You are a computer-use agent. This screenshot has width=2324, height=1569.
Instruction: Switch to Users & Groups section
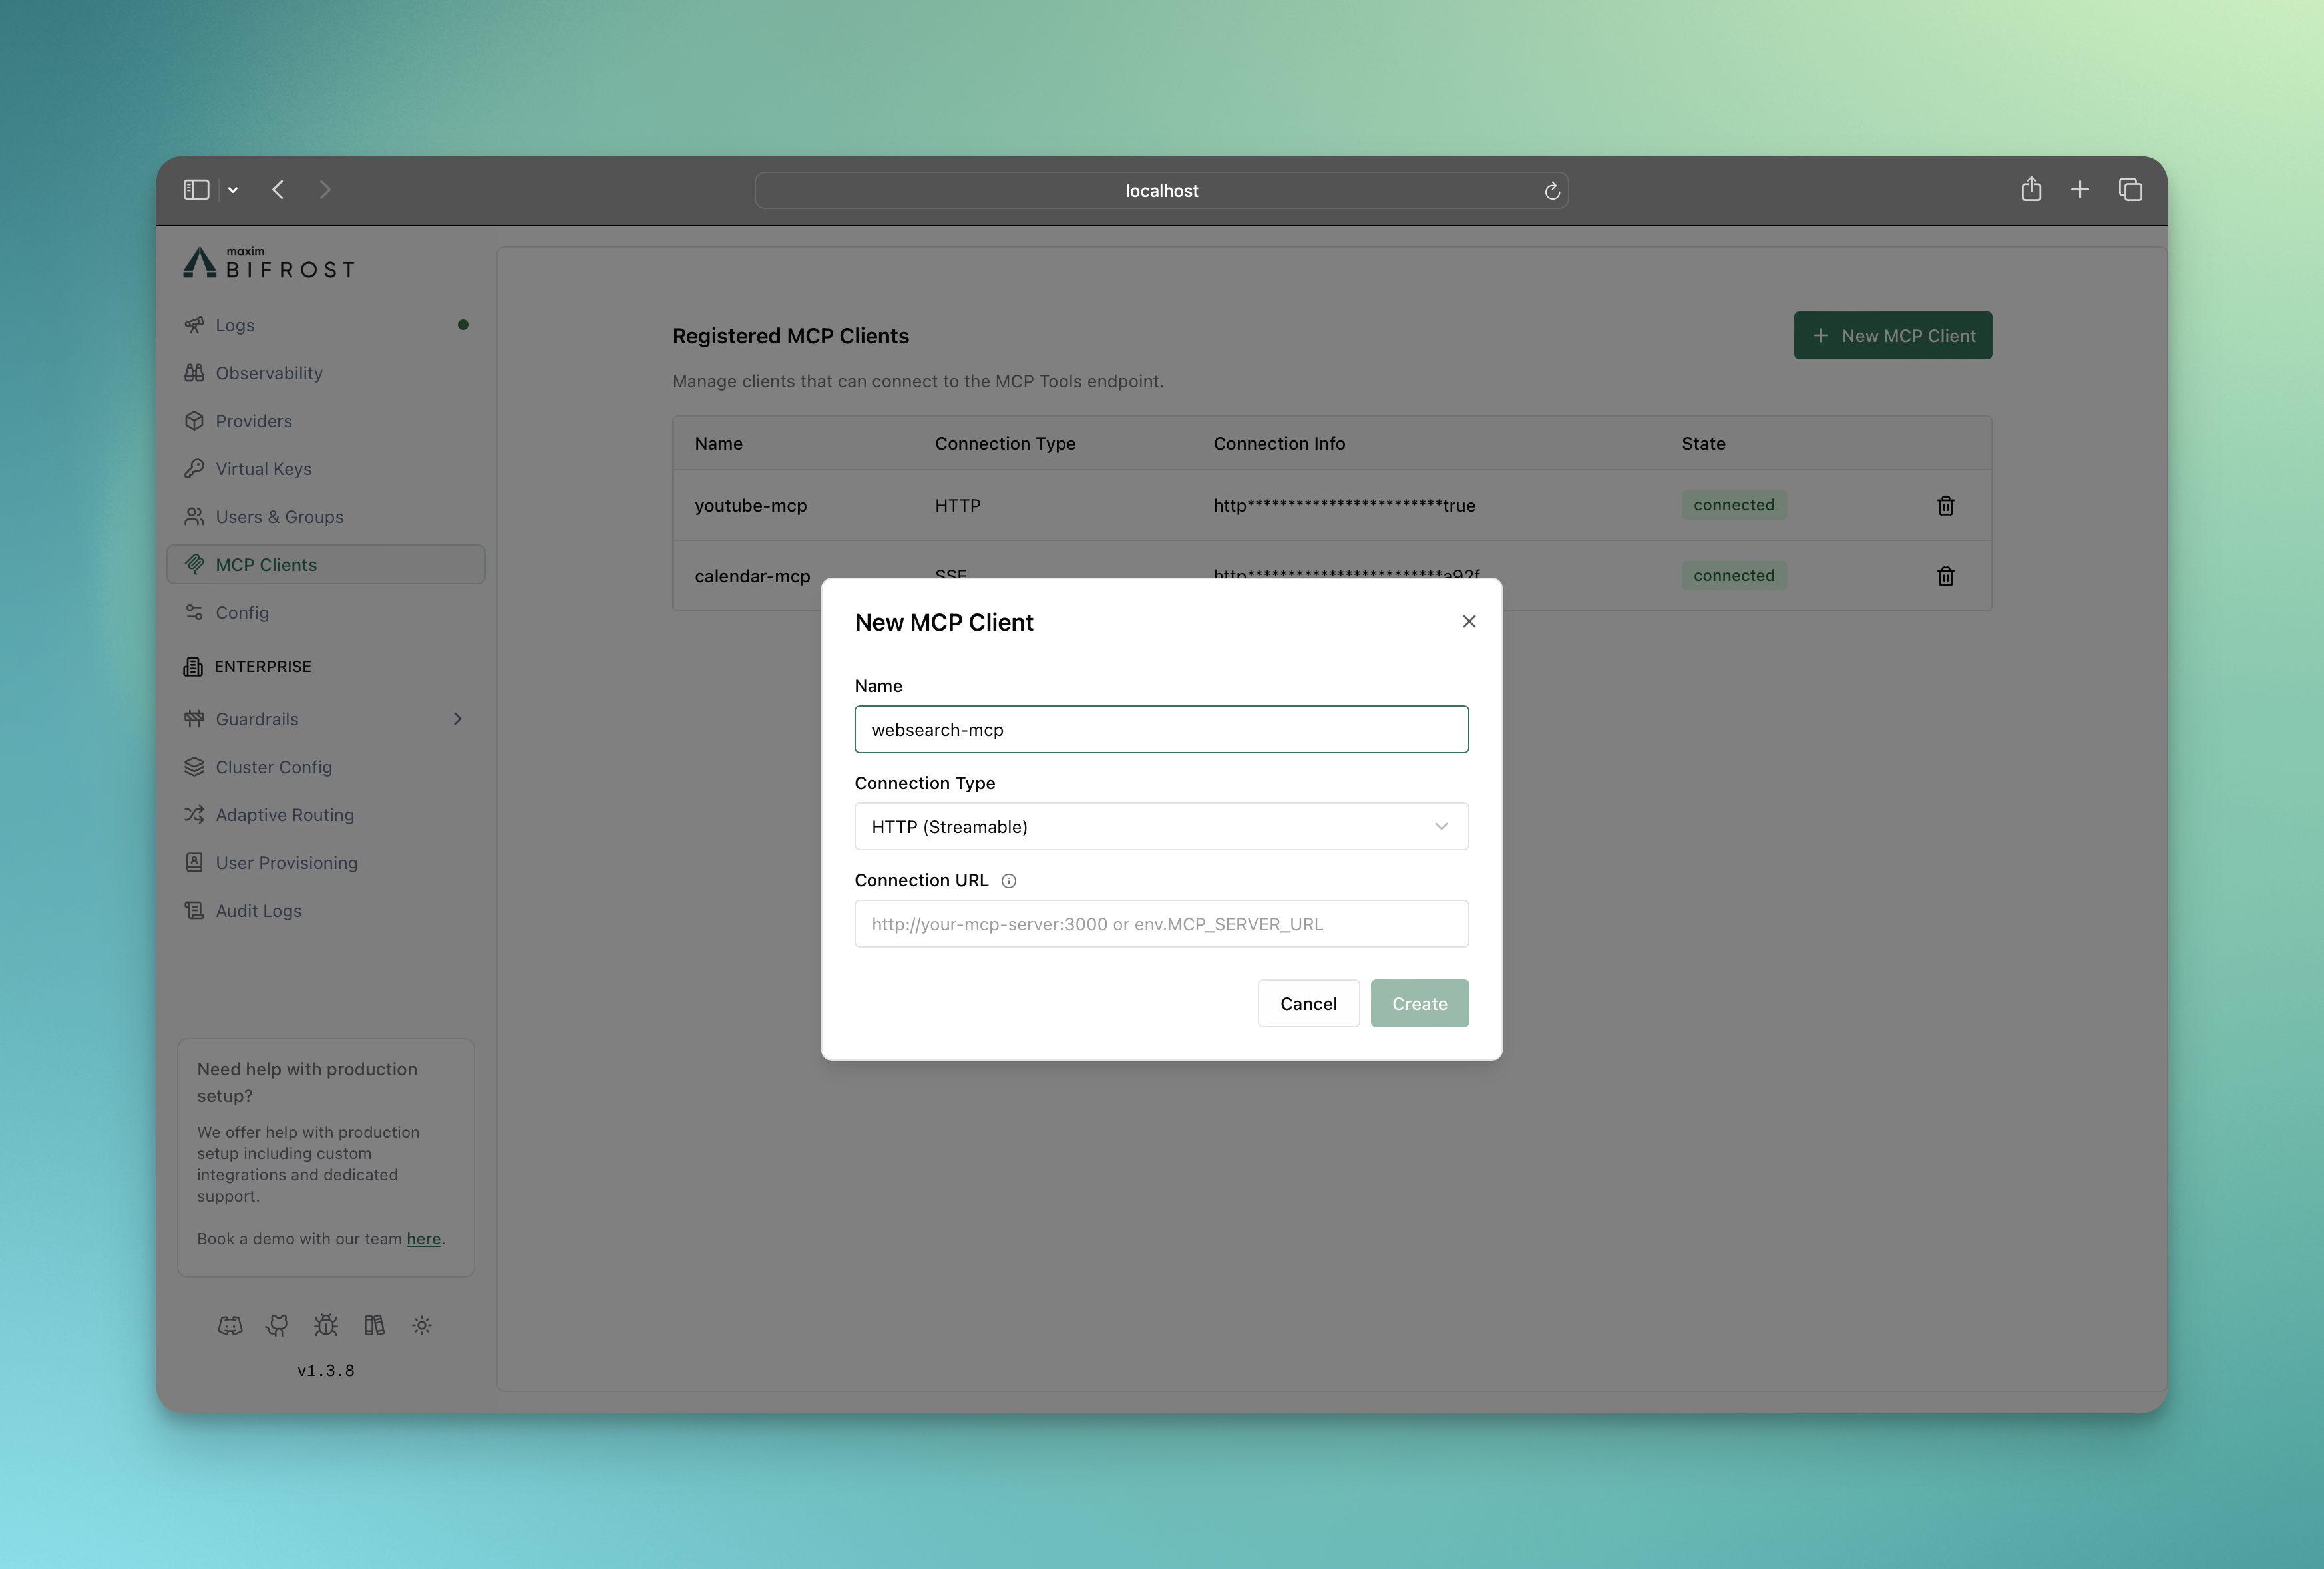click(279, 517)
